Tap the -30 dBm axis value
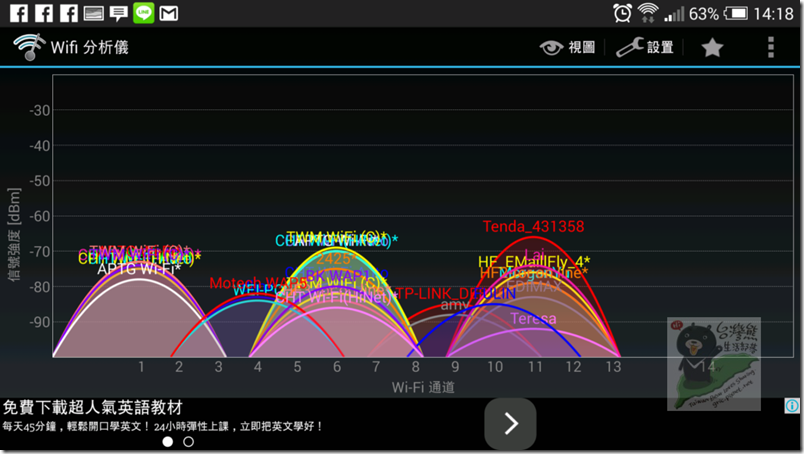 pyautogui.click(x=40, y=110)
